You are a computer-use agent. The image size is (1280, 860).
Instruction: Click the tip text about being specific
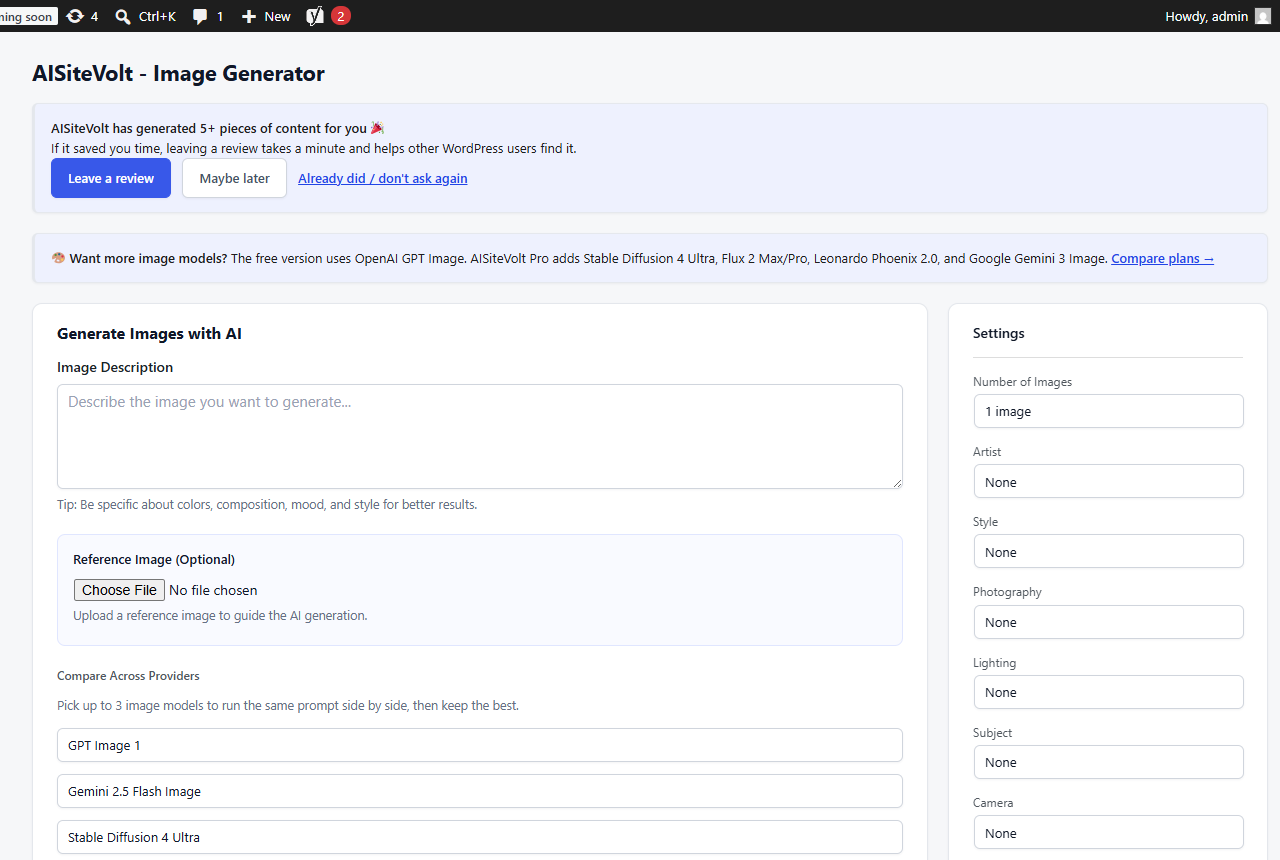pos(267,504)
